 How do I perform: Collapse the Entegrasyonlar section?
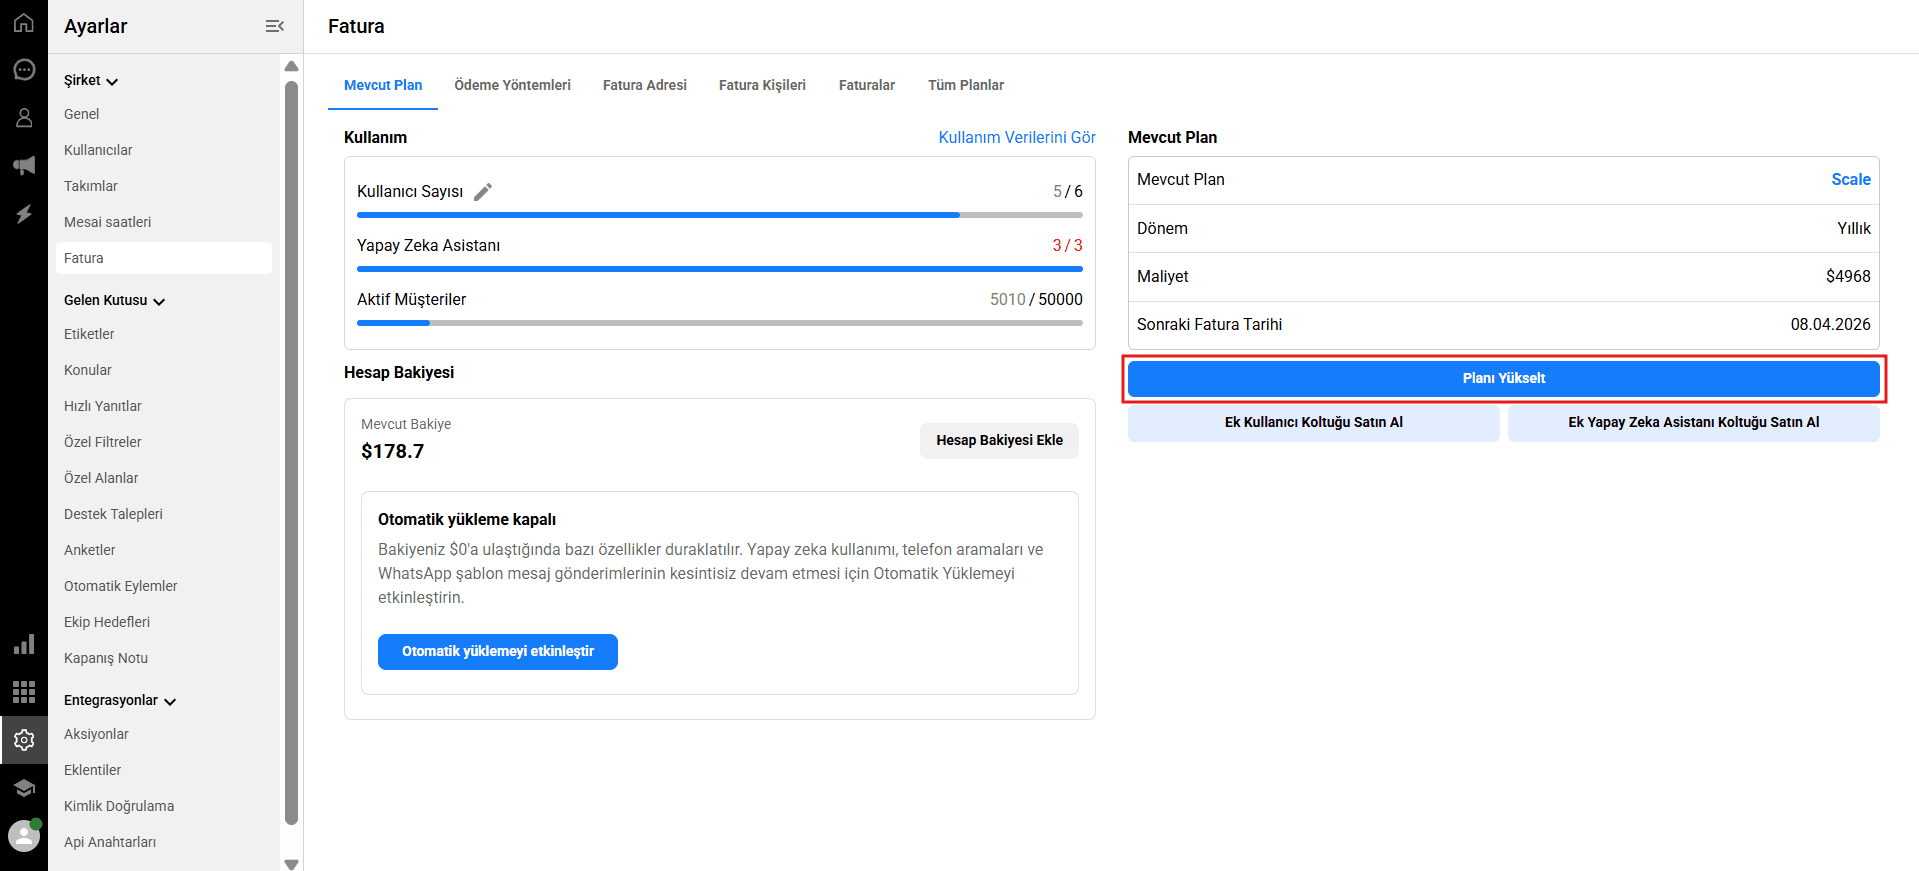120,700
